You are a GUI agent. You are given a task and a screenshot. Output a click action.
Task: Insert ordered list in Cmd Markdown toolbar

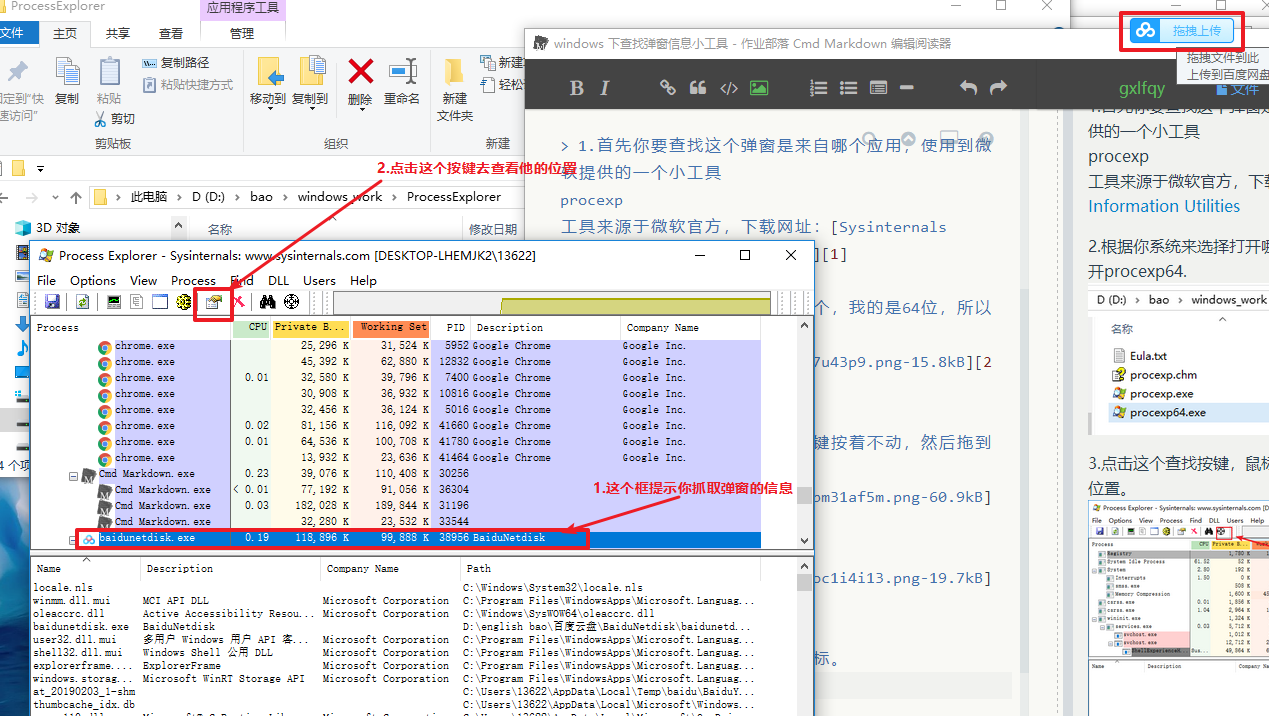[819, 88]
